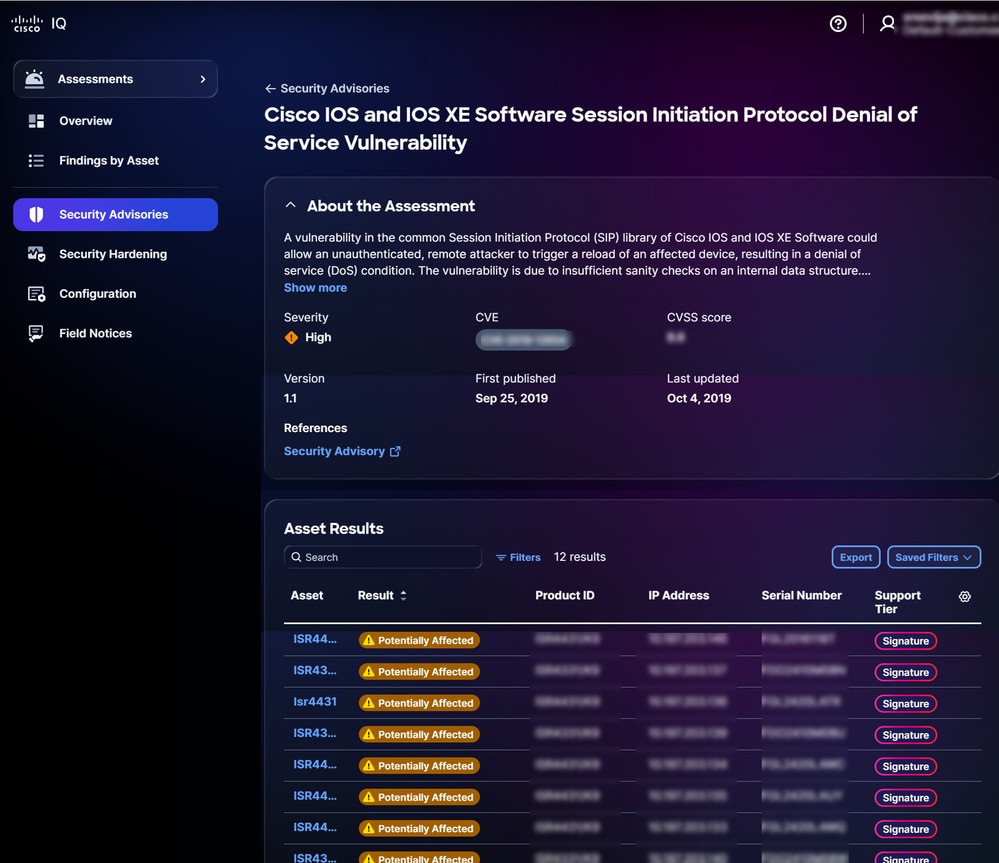Click the Search input field
999x863 pixels.
pyautogui.click(x=383, y=557)
